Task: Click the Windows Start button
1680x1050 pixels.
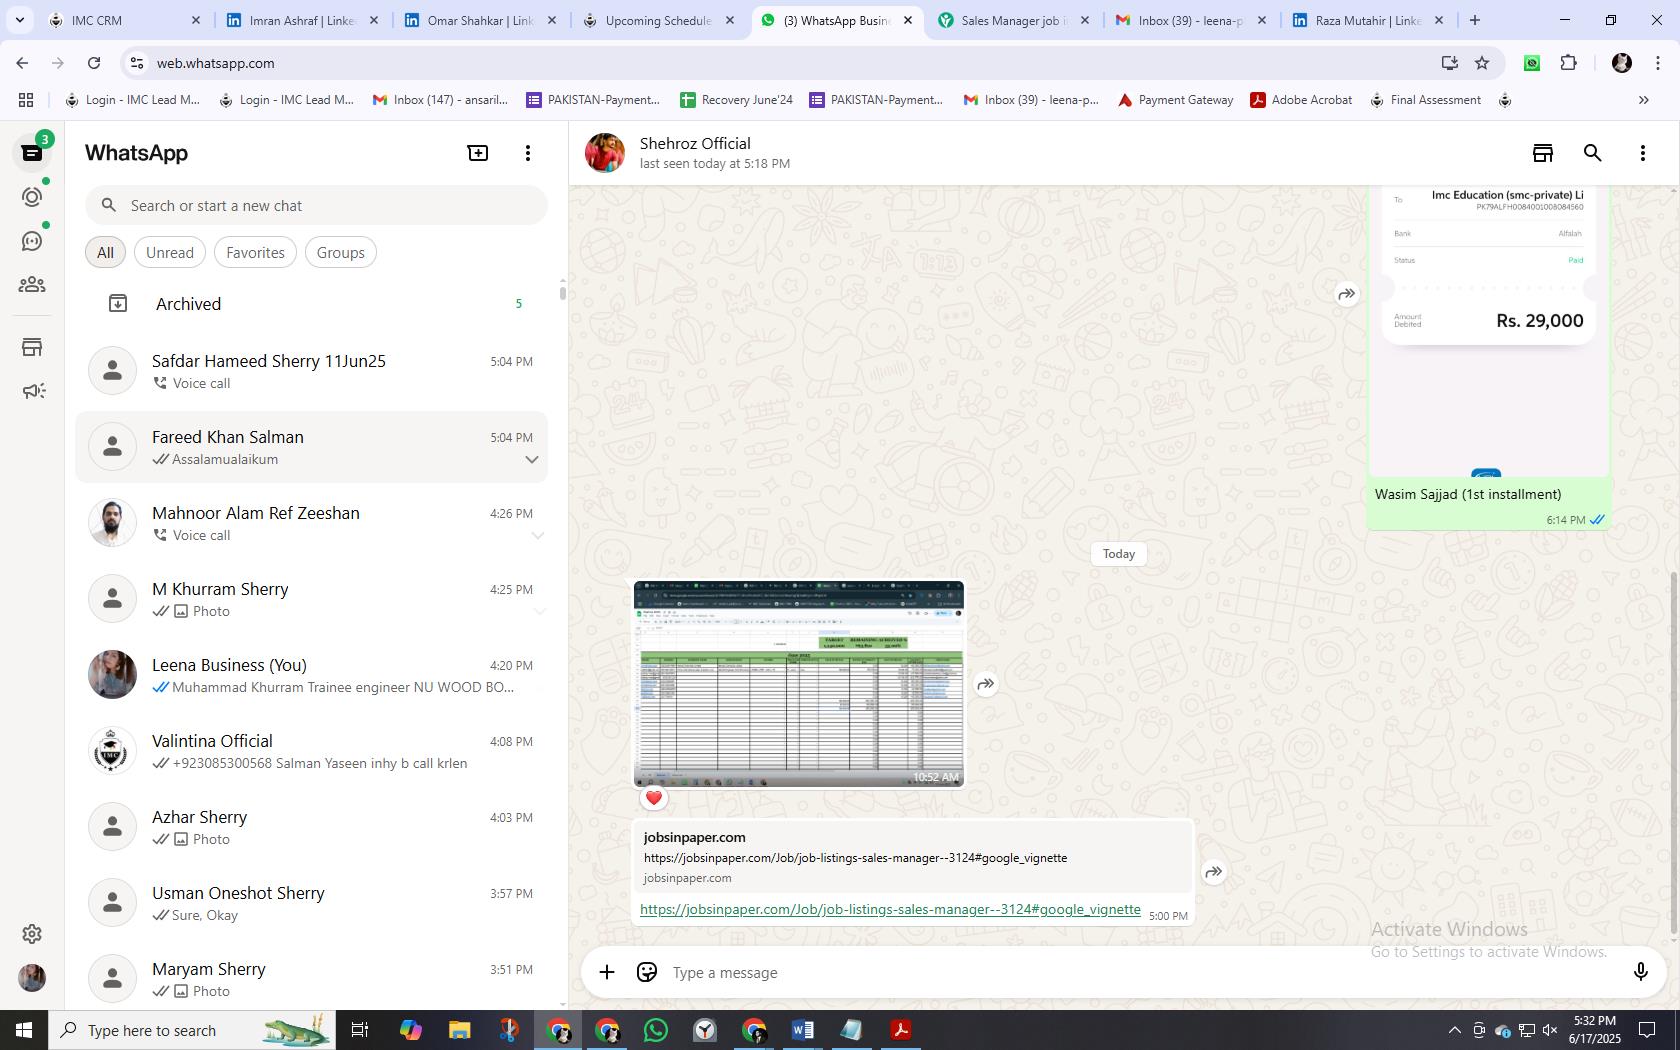Action: click(x=24, y=1030)
